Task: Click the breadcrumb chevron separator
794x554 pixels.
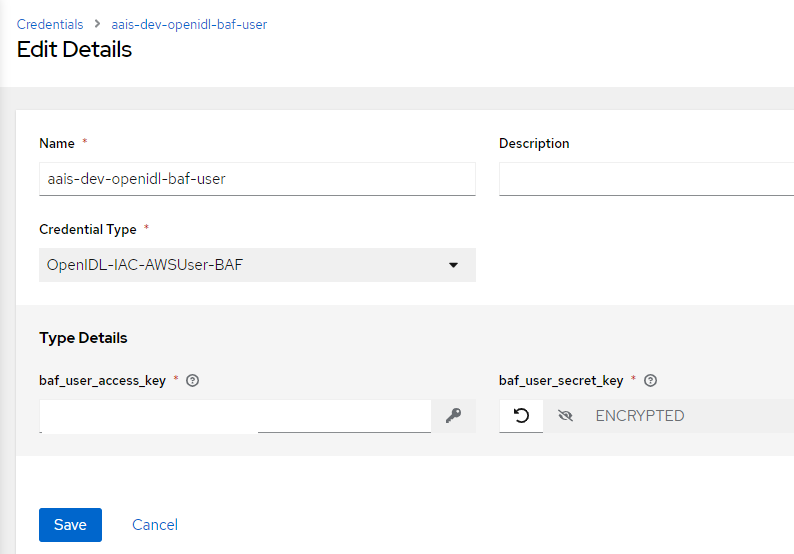Action: tap(97, 24)
